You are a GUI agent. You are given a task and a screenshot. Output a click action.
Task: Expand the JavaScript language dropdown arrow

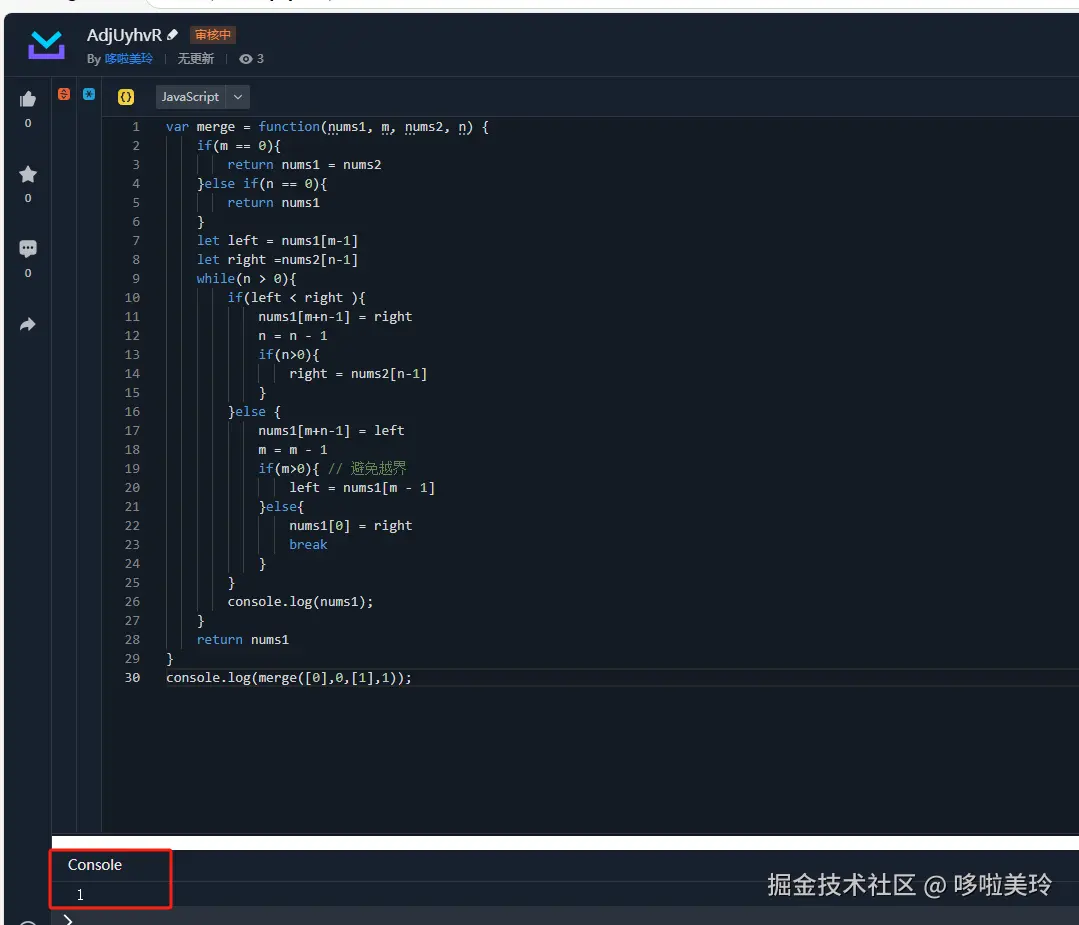[x=238, y=97]
